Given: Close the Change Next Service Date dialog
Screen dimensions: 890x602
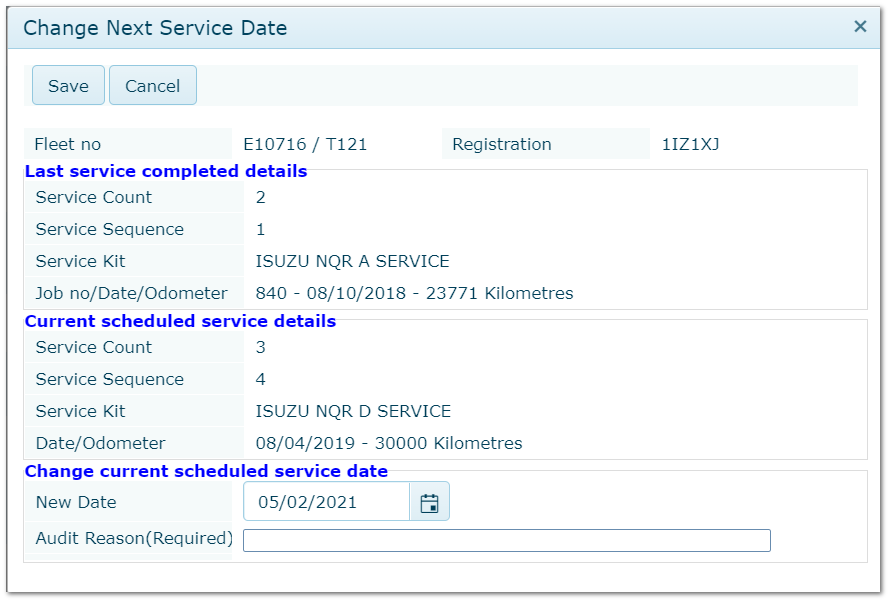Looking at the screenshot, I should 859,27.
